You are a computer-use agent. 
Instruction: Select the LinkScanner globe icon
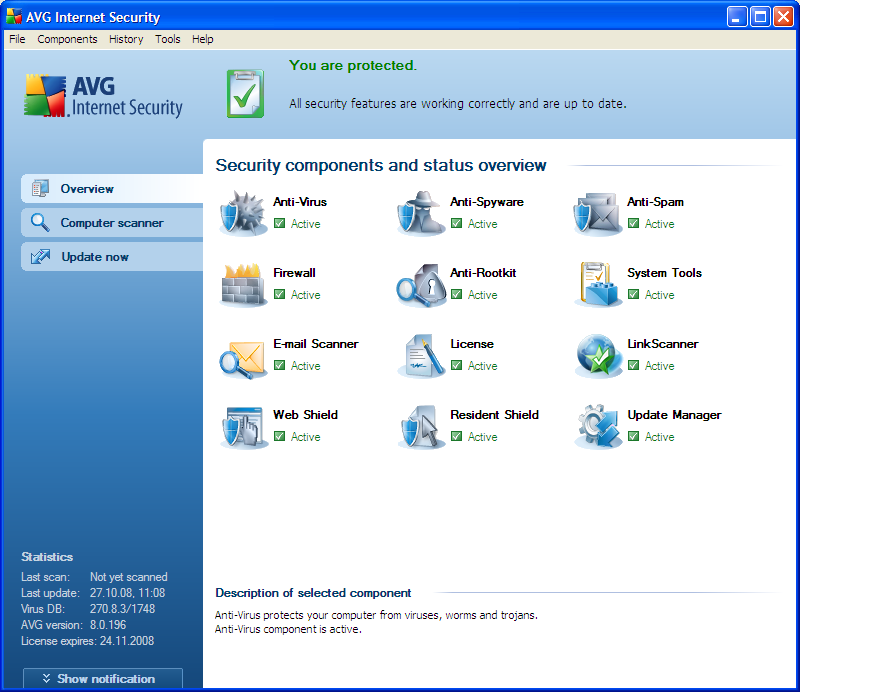tap(598, 356)
